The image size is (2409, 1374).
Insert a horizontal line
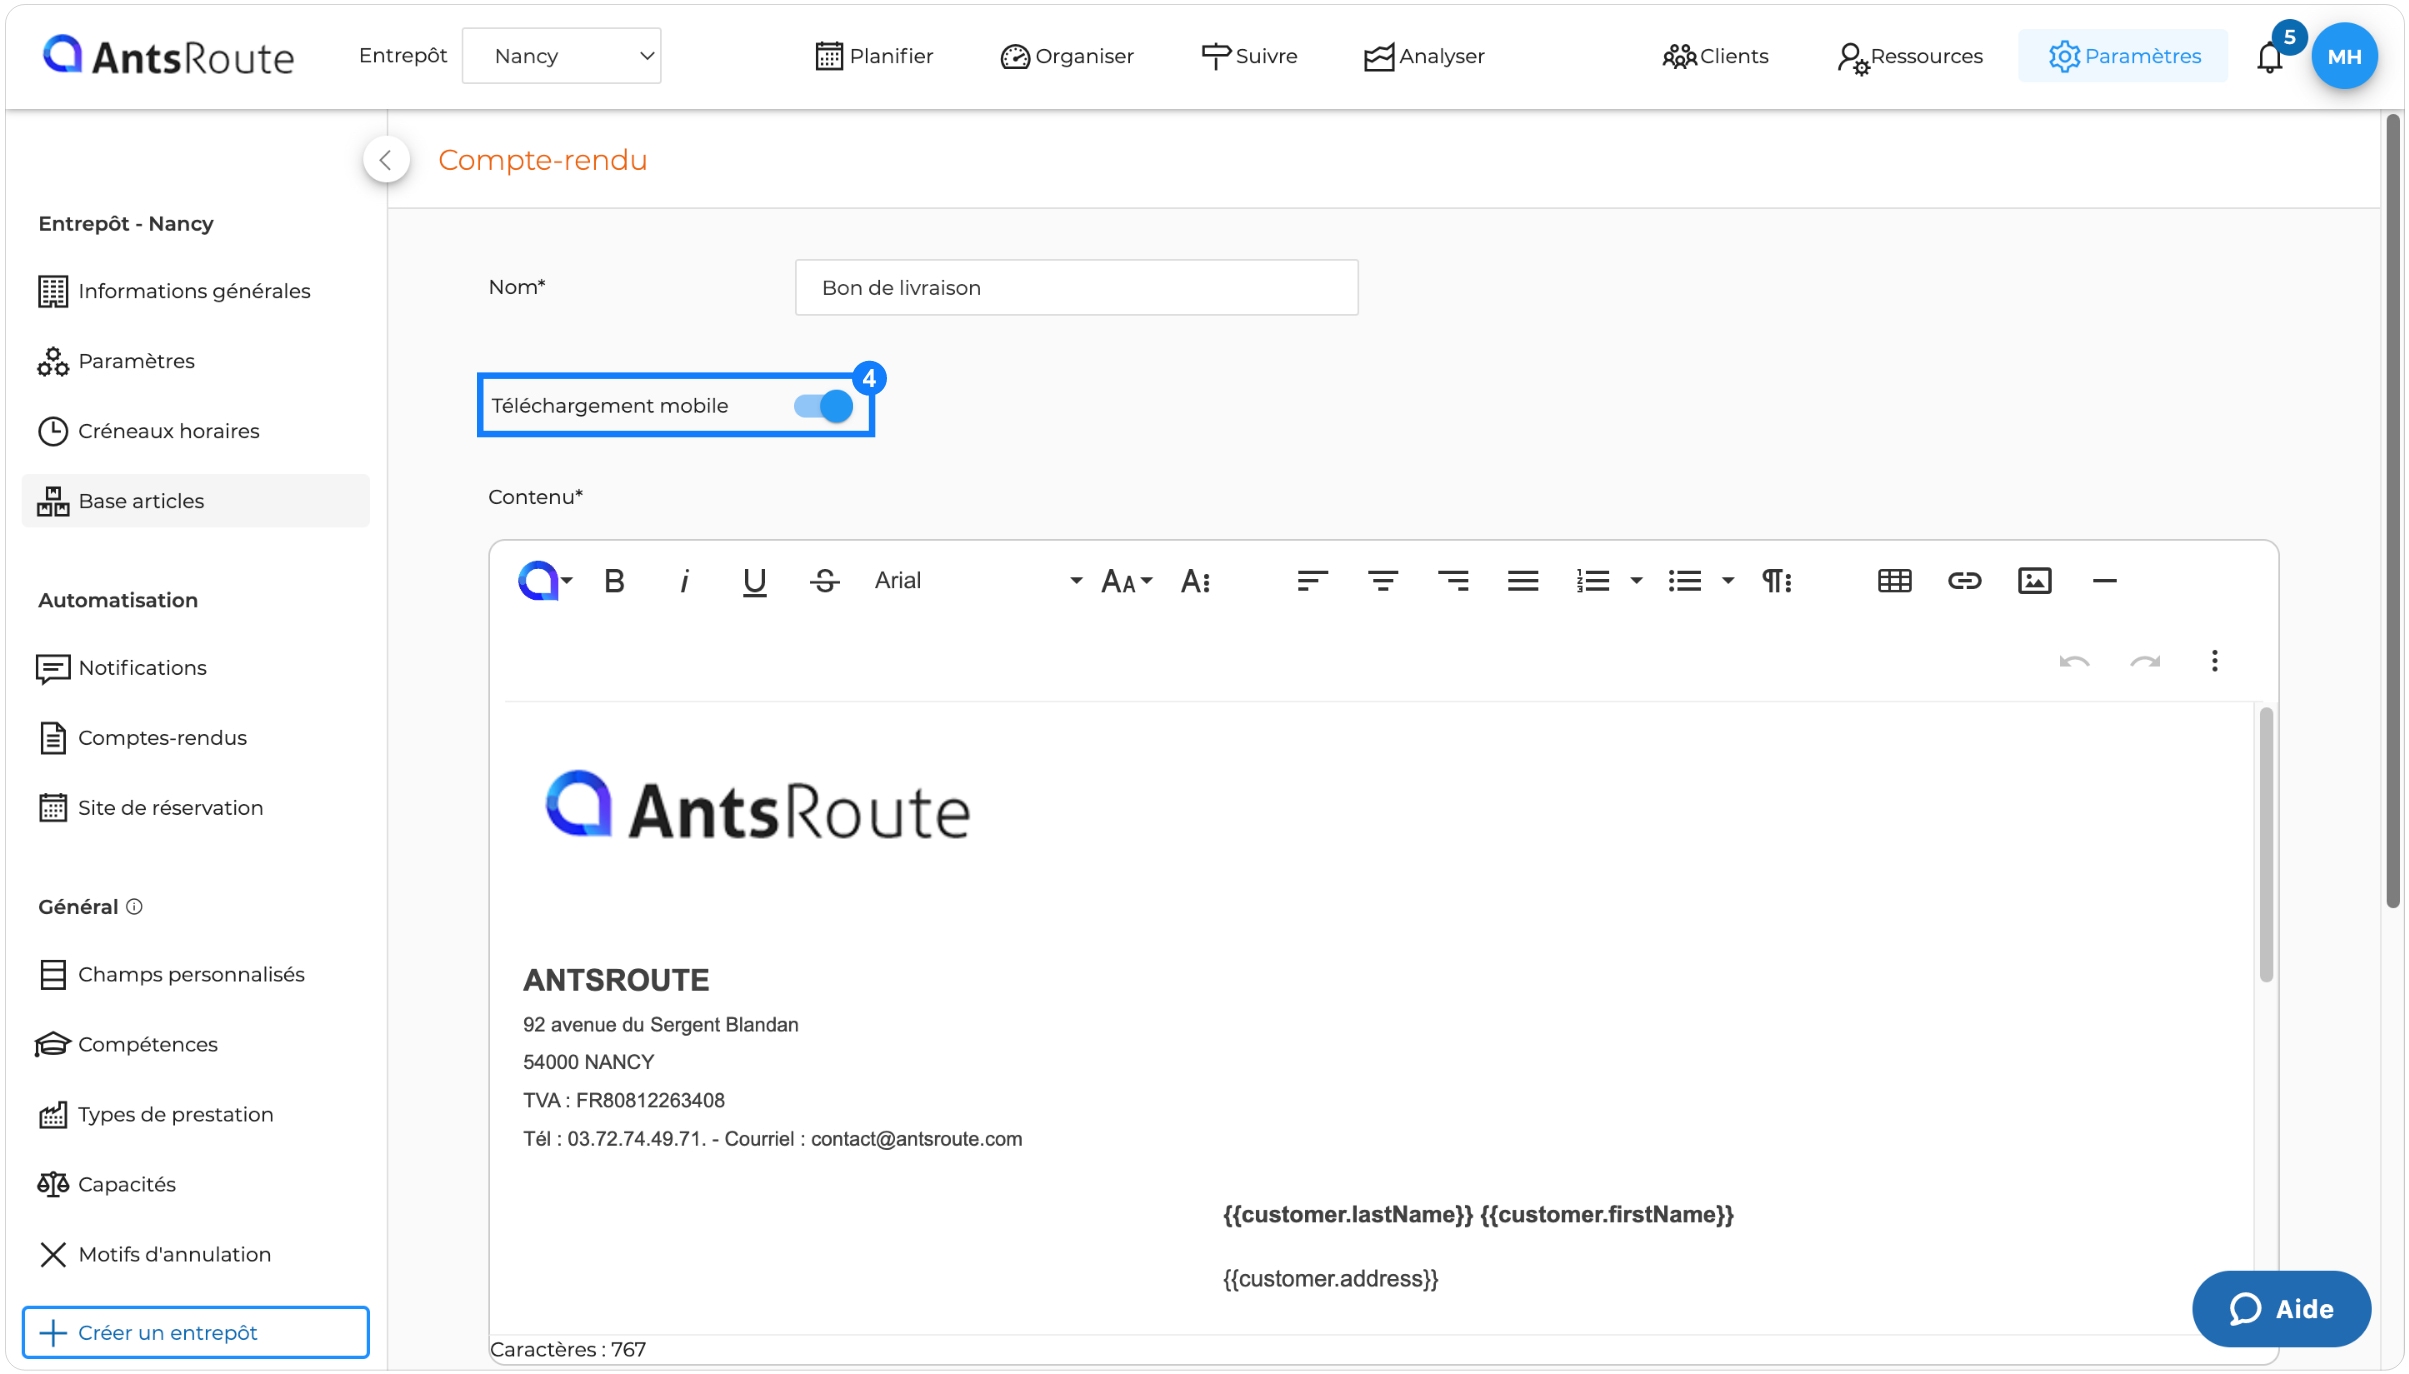(x=2104, y=581)
